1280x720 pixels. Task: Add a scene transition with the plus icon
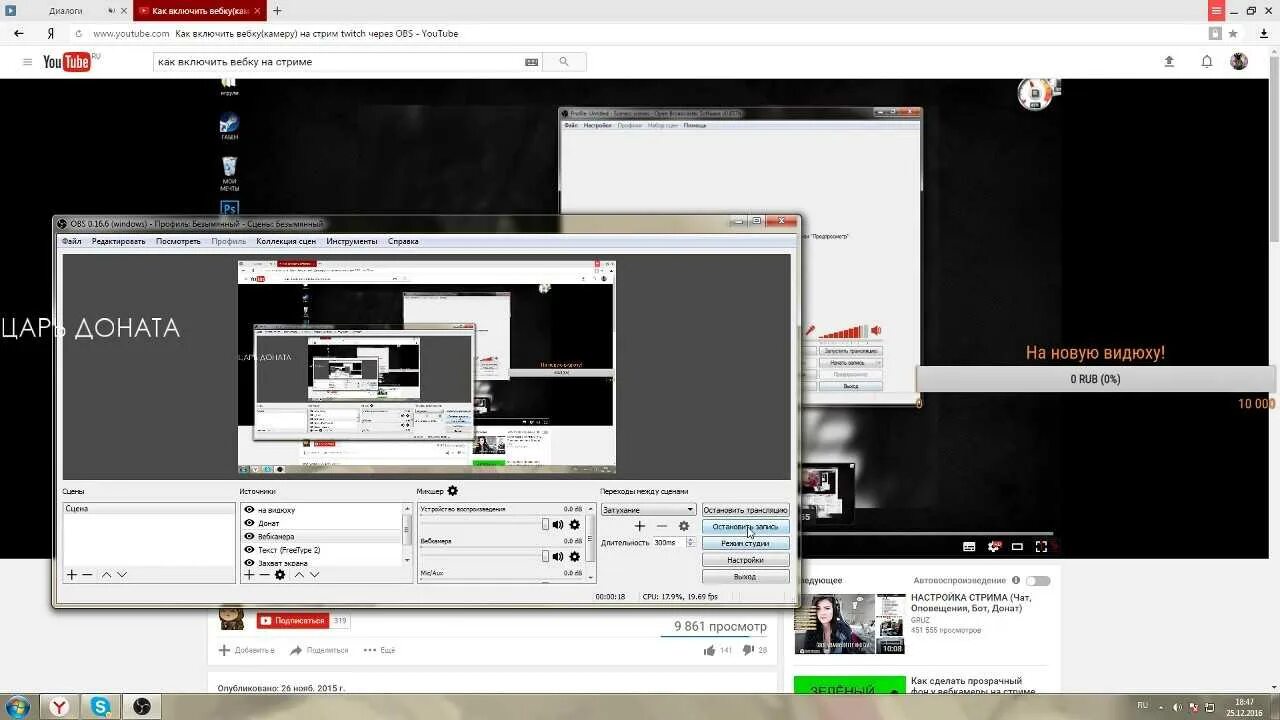pyautogui.click(x=640, y=526)
